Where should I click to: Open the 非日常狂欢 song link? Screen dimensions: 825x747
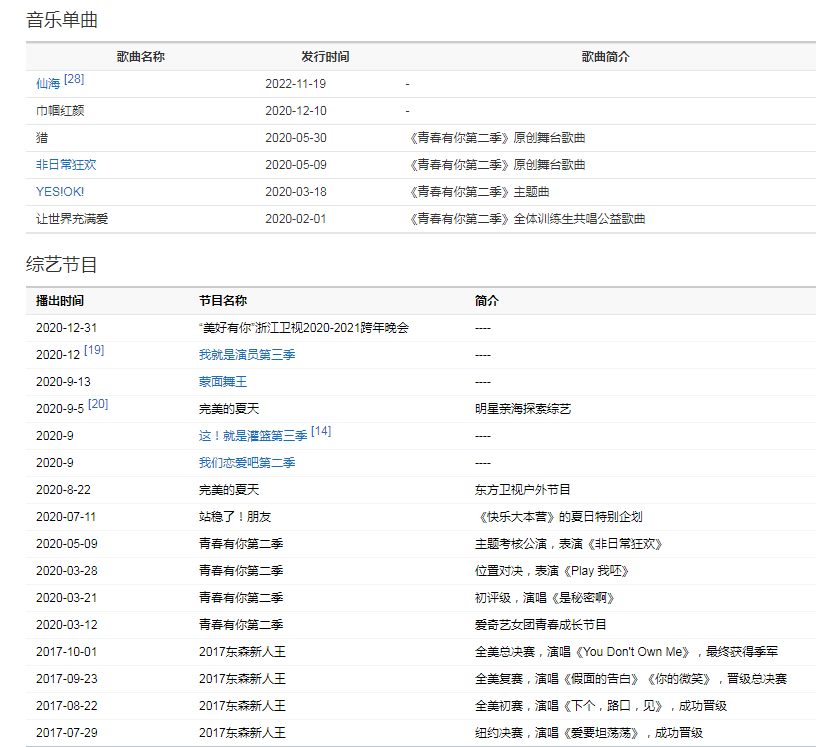coord(66,165)
